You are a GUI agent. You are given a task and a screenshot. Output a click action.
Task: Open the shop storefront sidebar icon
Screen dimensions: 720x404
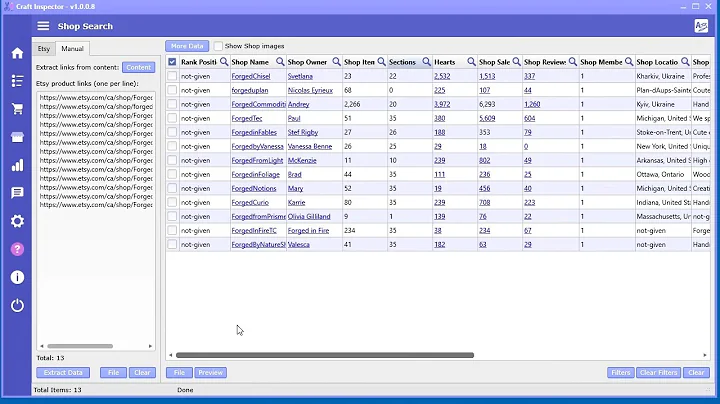pos(17,137)
